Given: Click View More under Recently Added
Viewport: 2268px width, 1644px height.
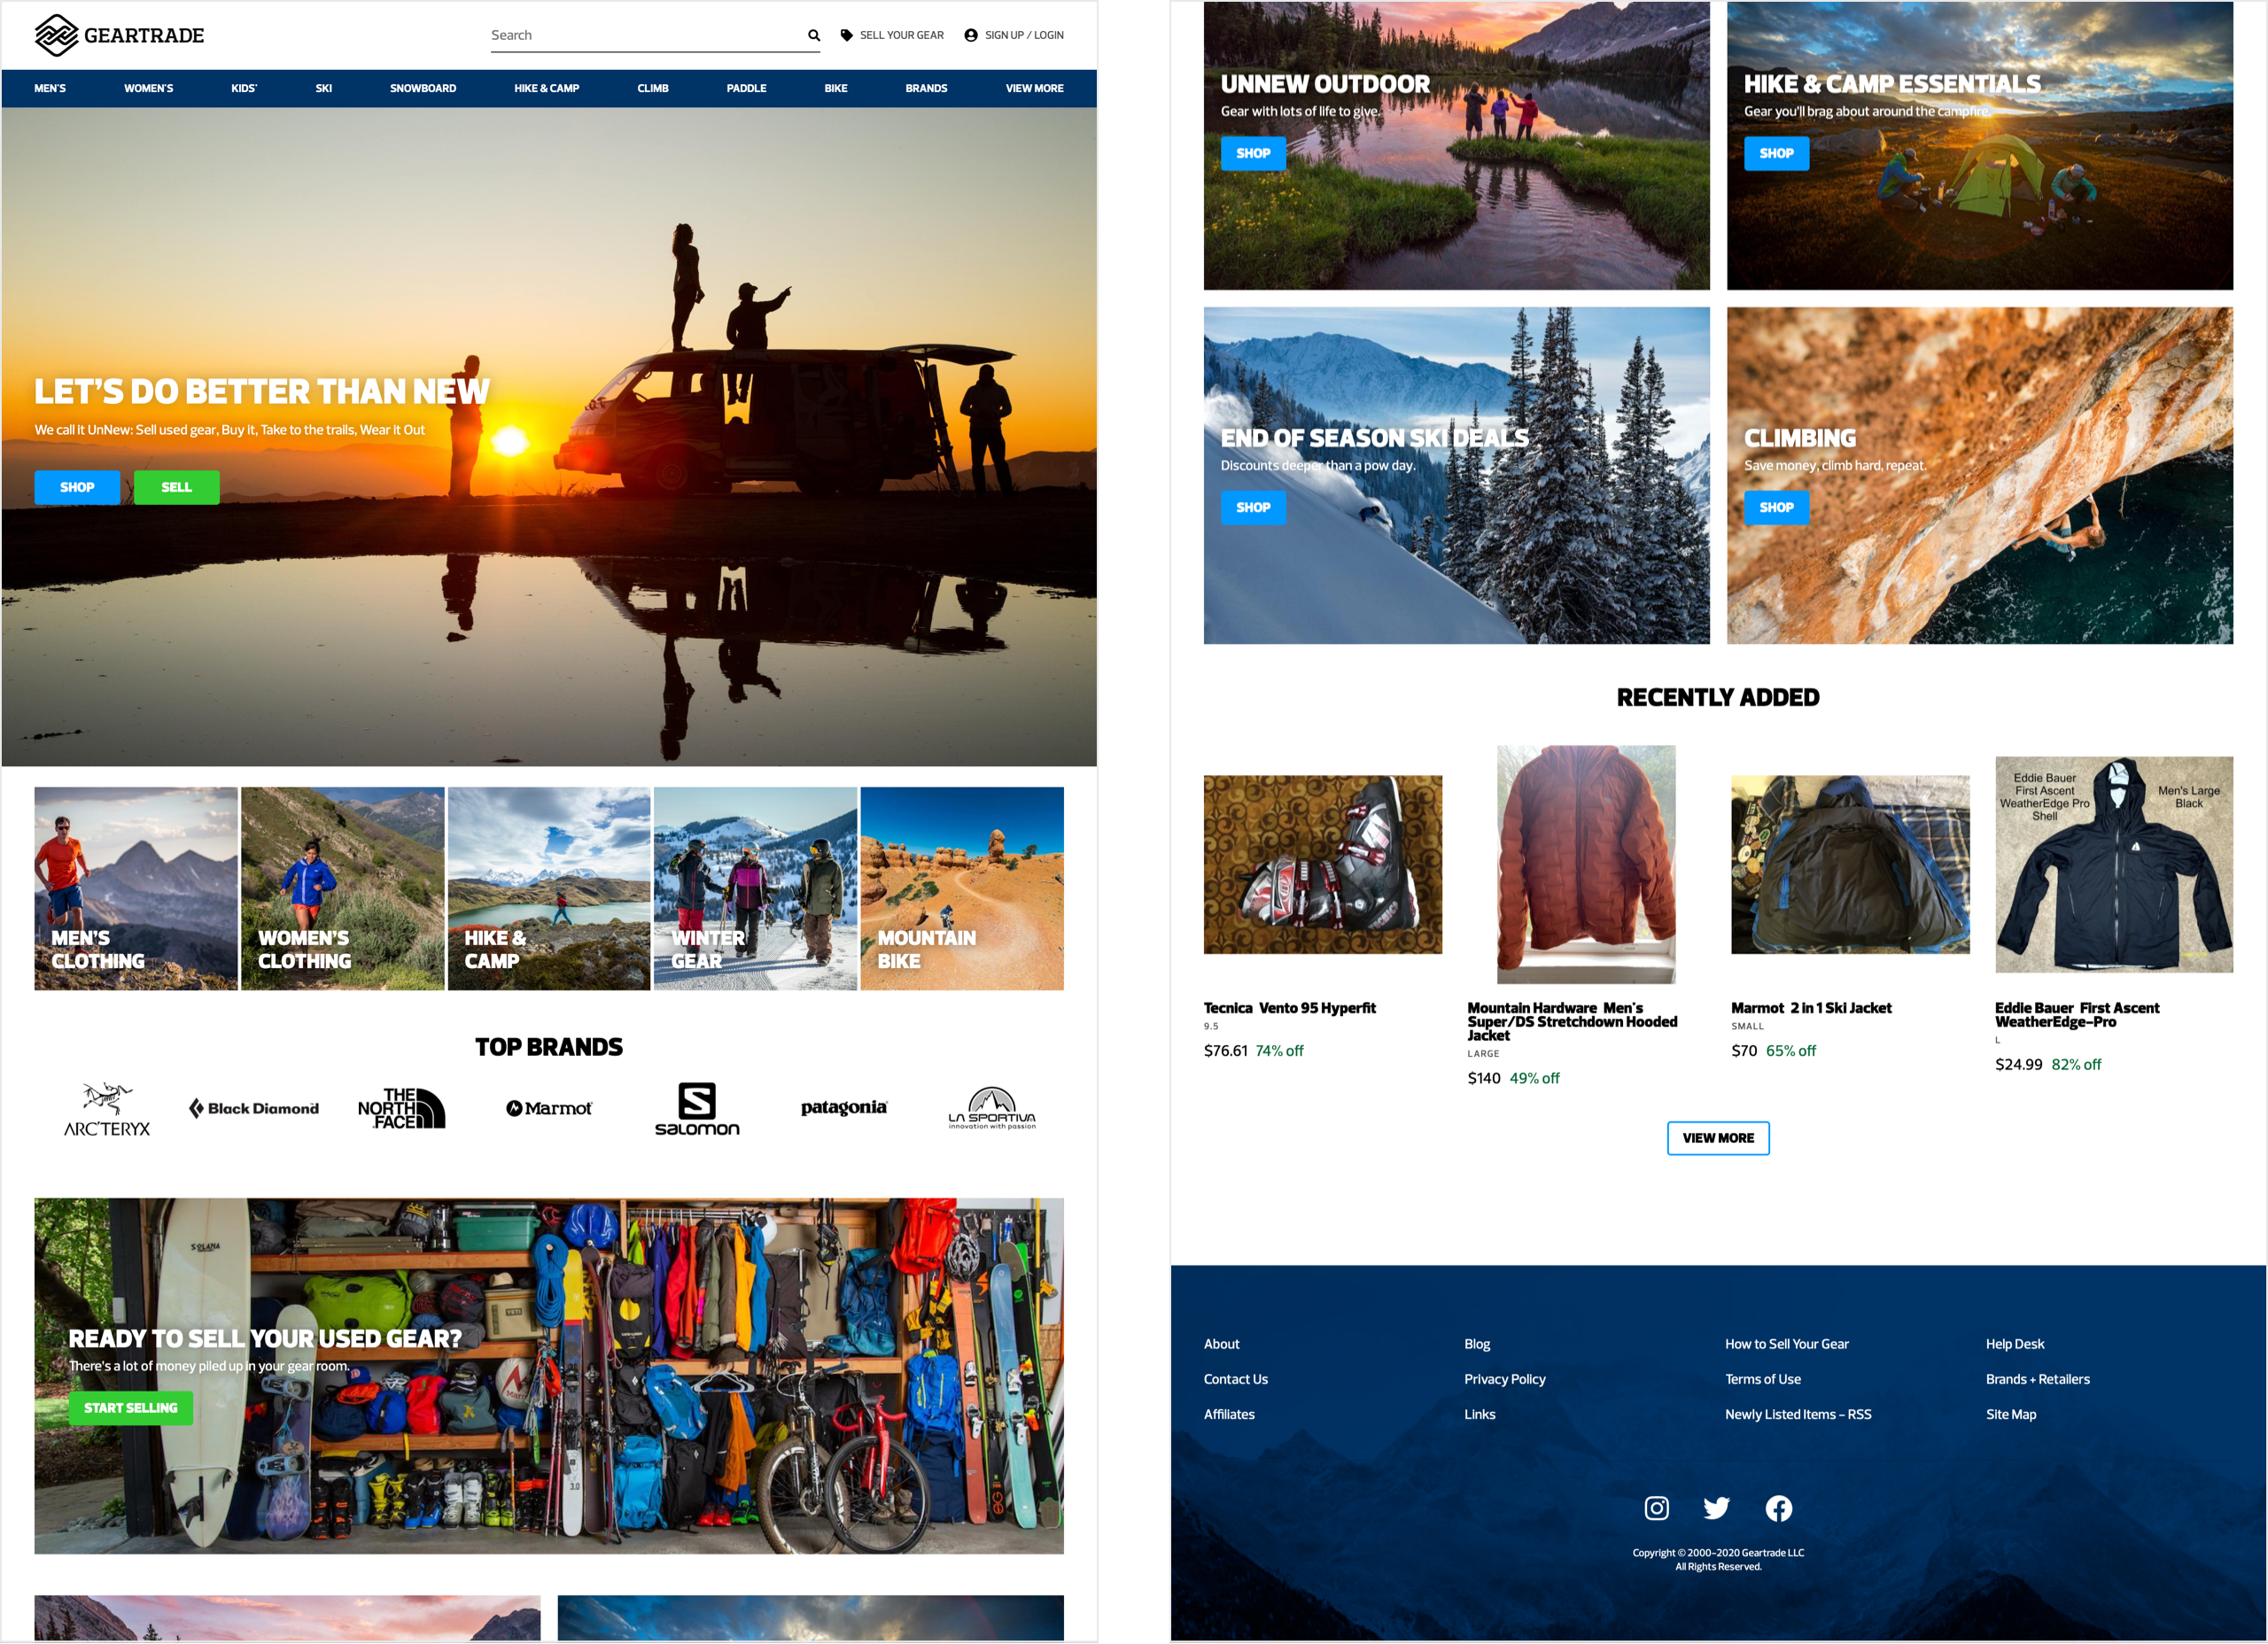Looking at the screenshot, I should pyautogui.click(x=1717, y=1138).
